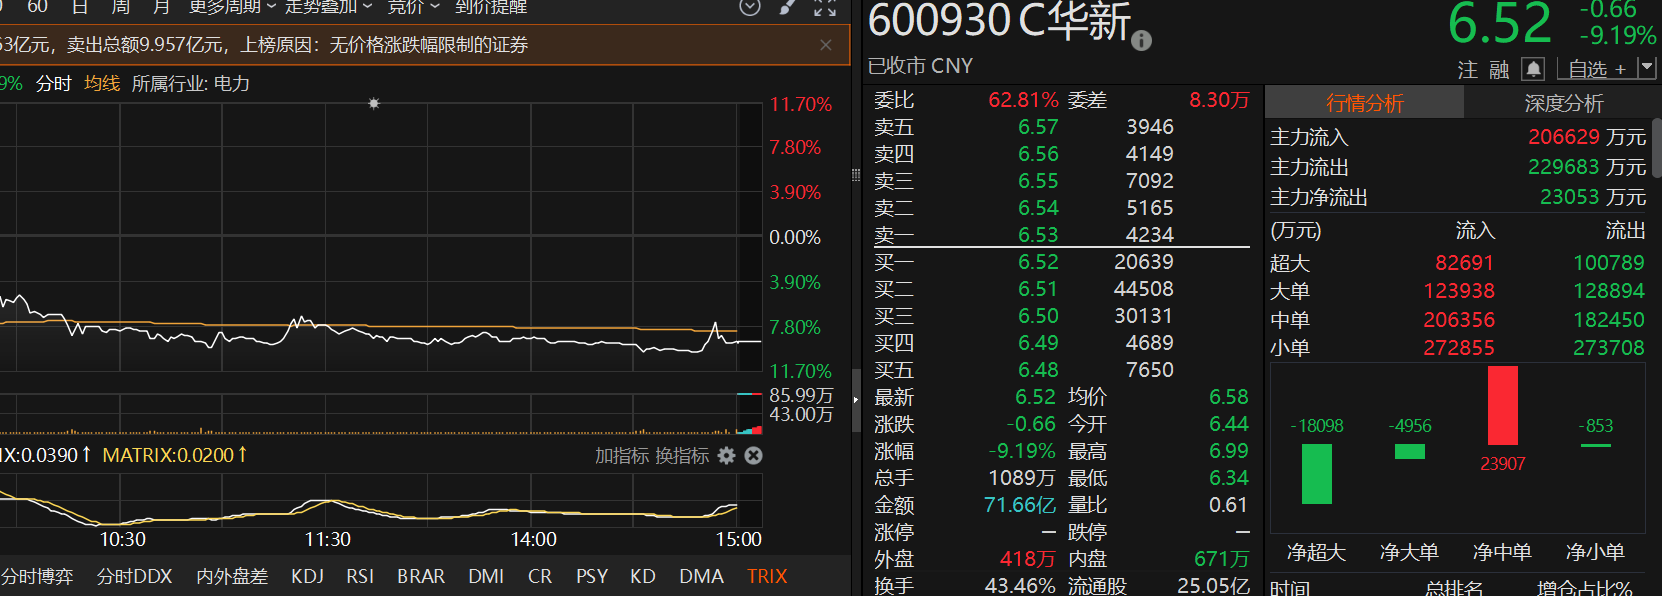The width and height of the screenshot is (1662, 596).
Task: Expand the 自选 watchlist dropdown arrow
Action: click(x=1647, y=68)
